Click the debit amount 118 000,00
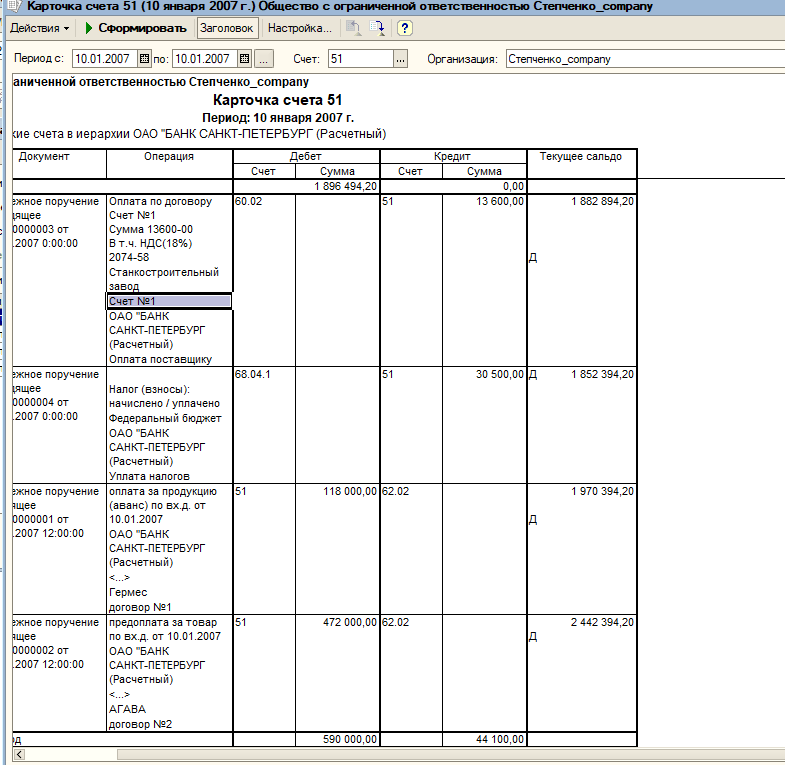785x765 pixels. [x=350, y=492]
